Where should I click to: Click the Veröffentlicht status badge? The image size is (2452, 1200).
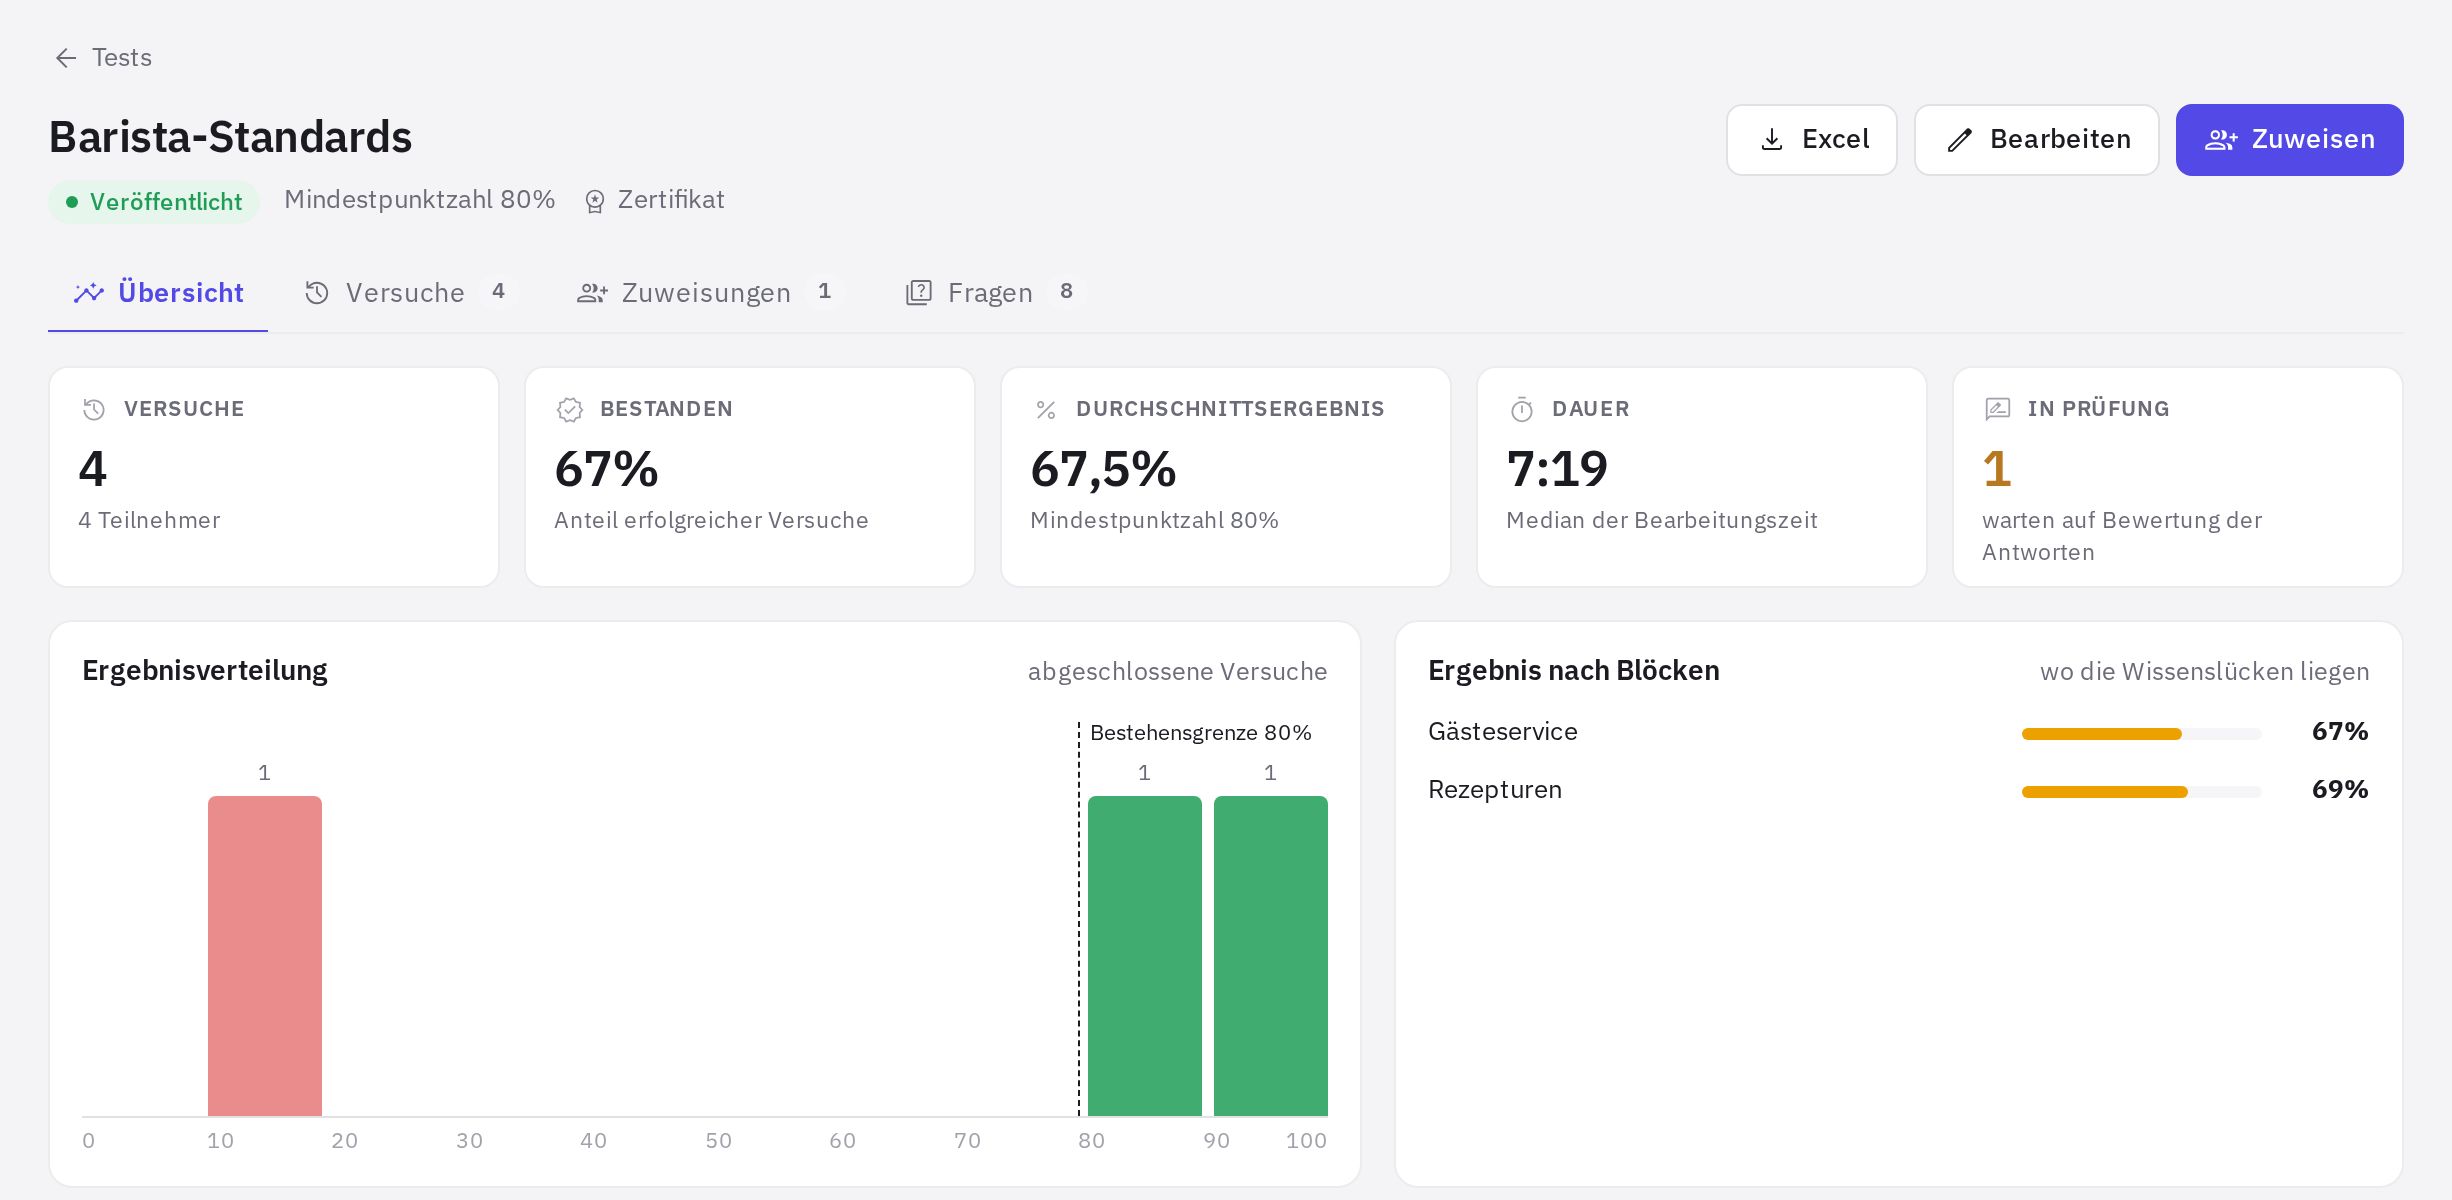[154, 202]
